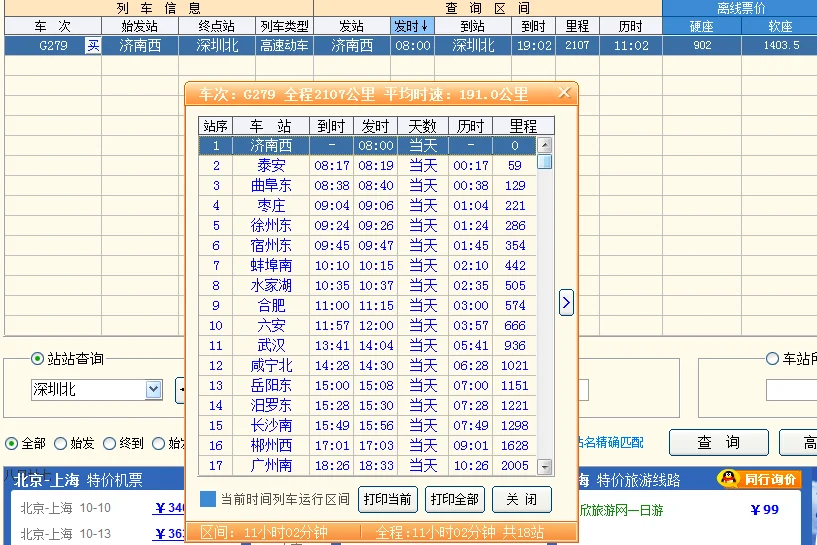Click the 查询 search button

(x=719, y=442)
